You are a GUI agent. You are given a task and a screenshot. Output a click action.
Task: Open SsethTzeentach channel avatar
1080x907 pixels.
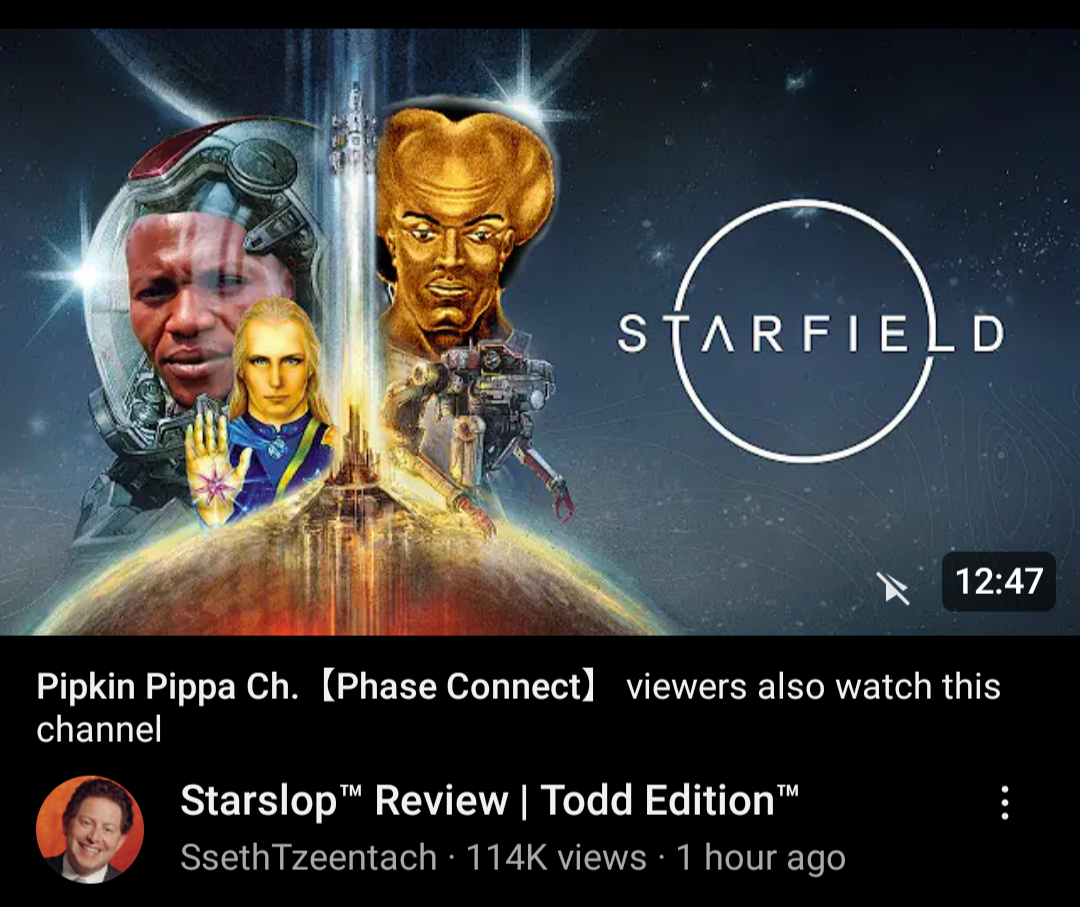coord(90,829)
